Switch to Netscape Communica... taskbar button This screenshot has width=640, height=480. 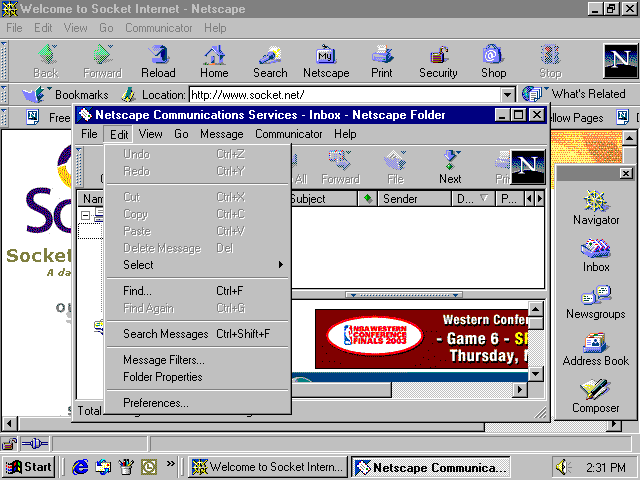point(431,467)
